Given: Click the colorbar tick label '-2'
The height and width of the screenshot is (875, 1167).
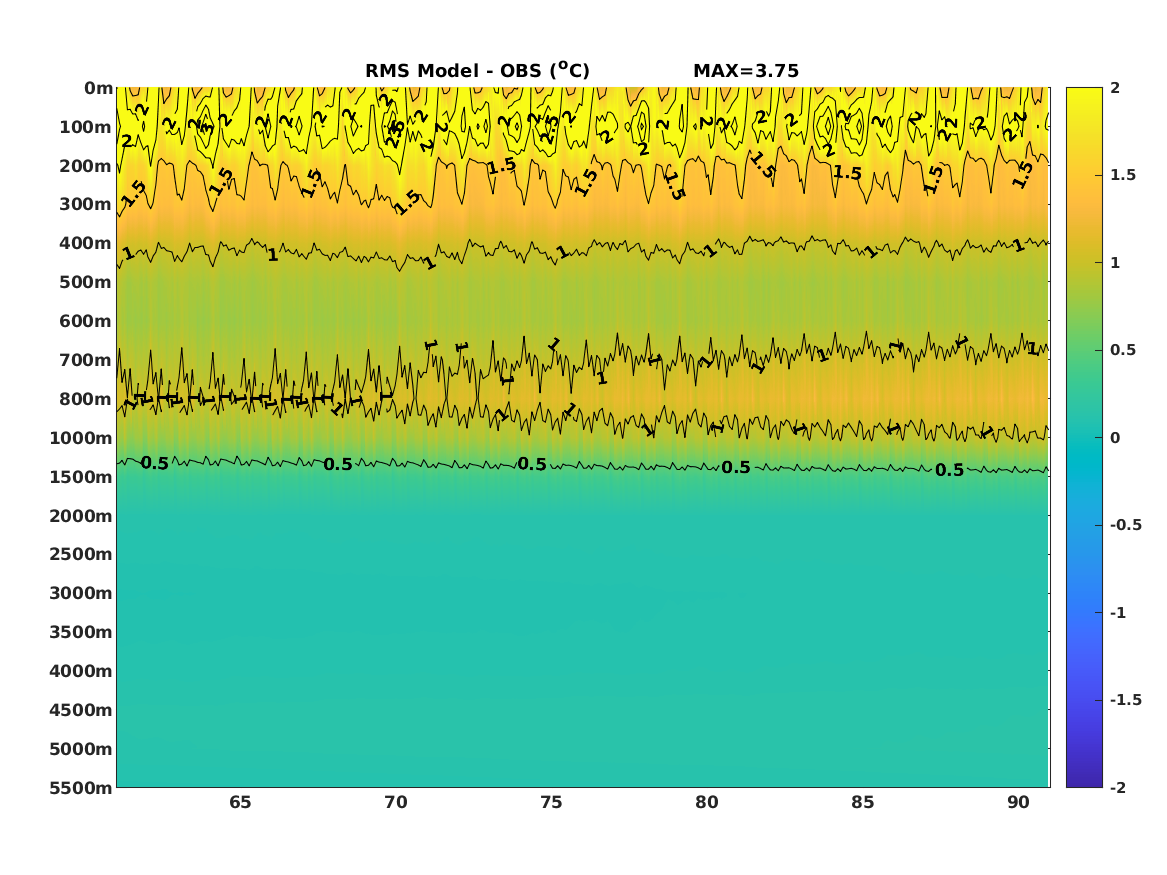Looking at the screenshot, I should point(1118,787).
